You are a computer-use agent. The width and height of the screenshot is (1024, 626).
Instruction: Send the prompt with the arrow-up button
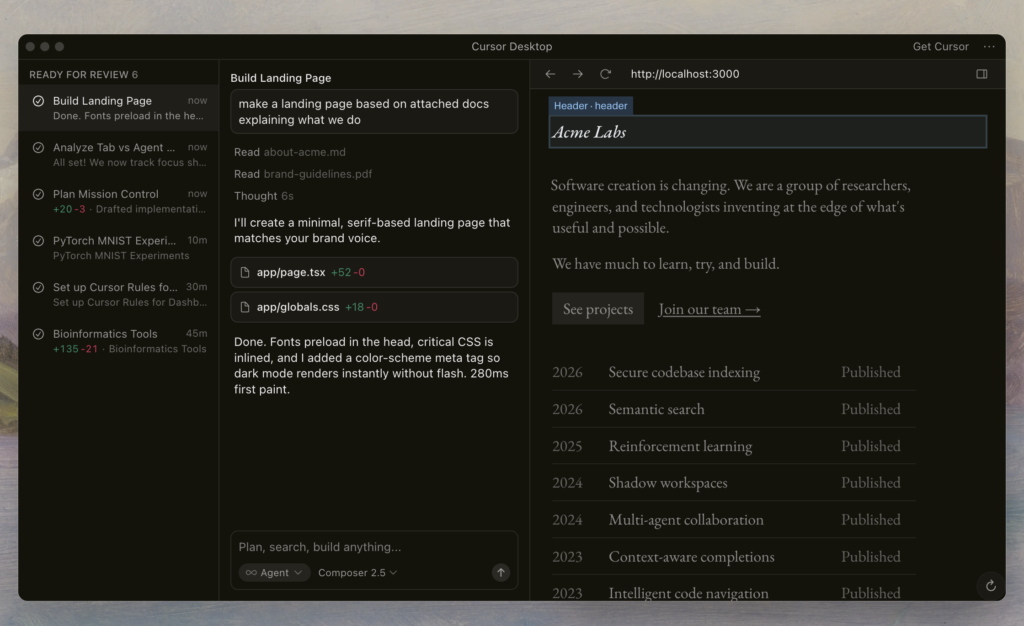(501, 572)
